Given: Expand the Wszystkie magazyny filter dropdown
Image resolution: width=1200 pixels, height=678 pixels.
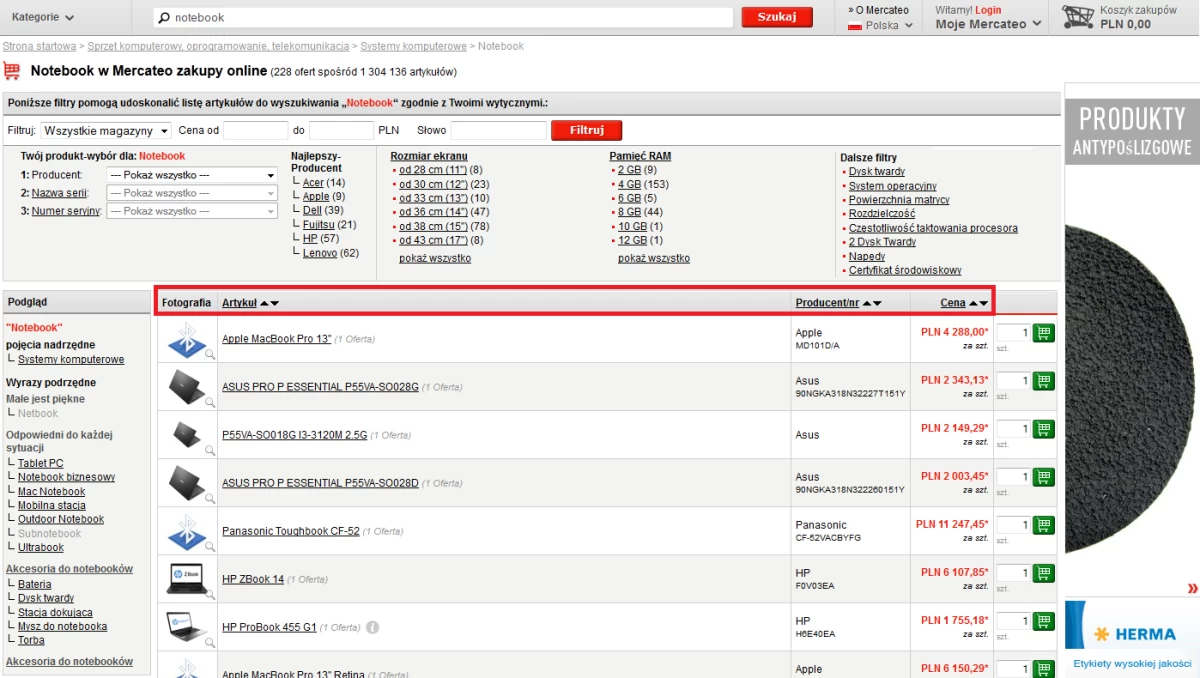Looking at the screenshot, I should 105,131.
